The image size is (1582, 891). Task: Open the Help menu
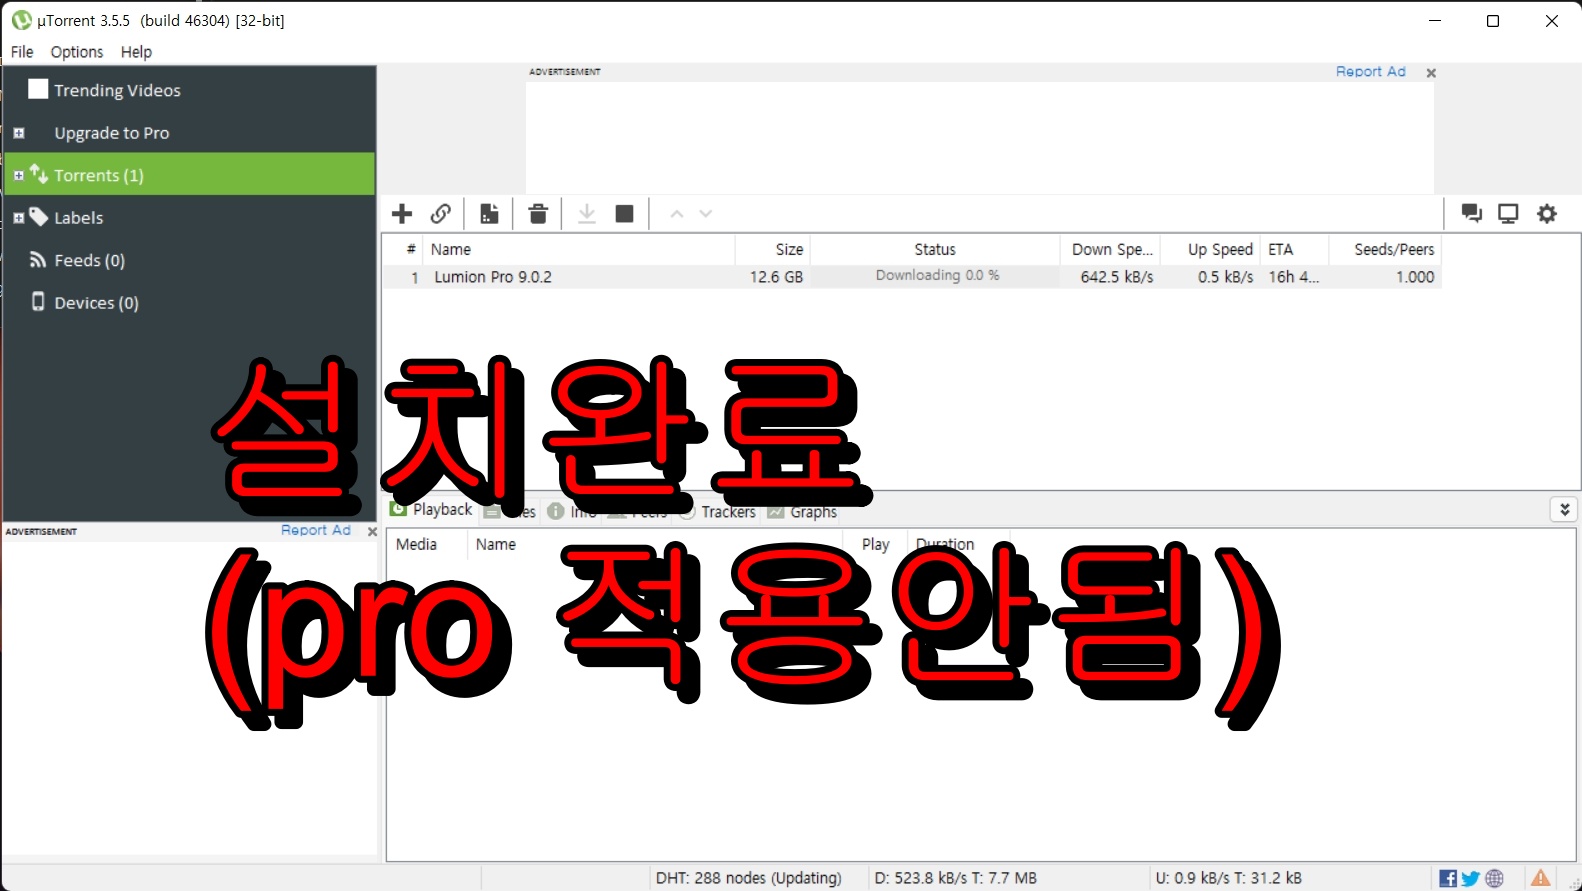coord(136,52)
